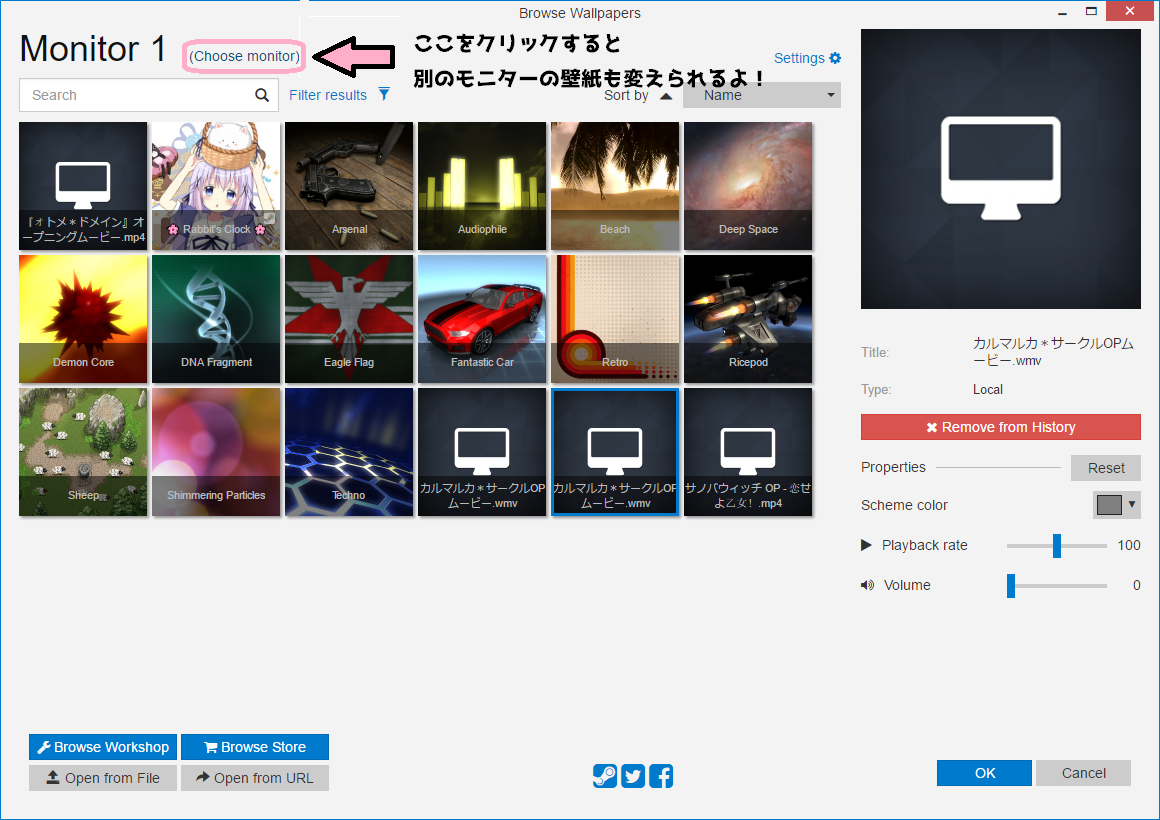Select the Audiophile wallpaper
1160x820 pixels.
click(482, 186)
